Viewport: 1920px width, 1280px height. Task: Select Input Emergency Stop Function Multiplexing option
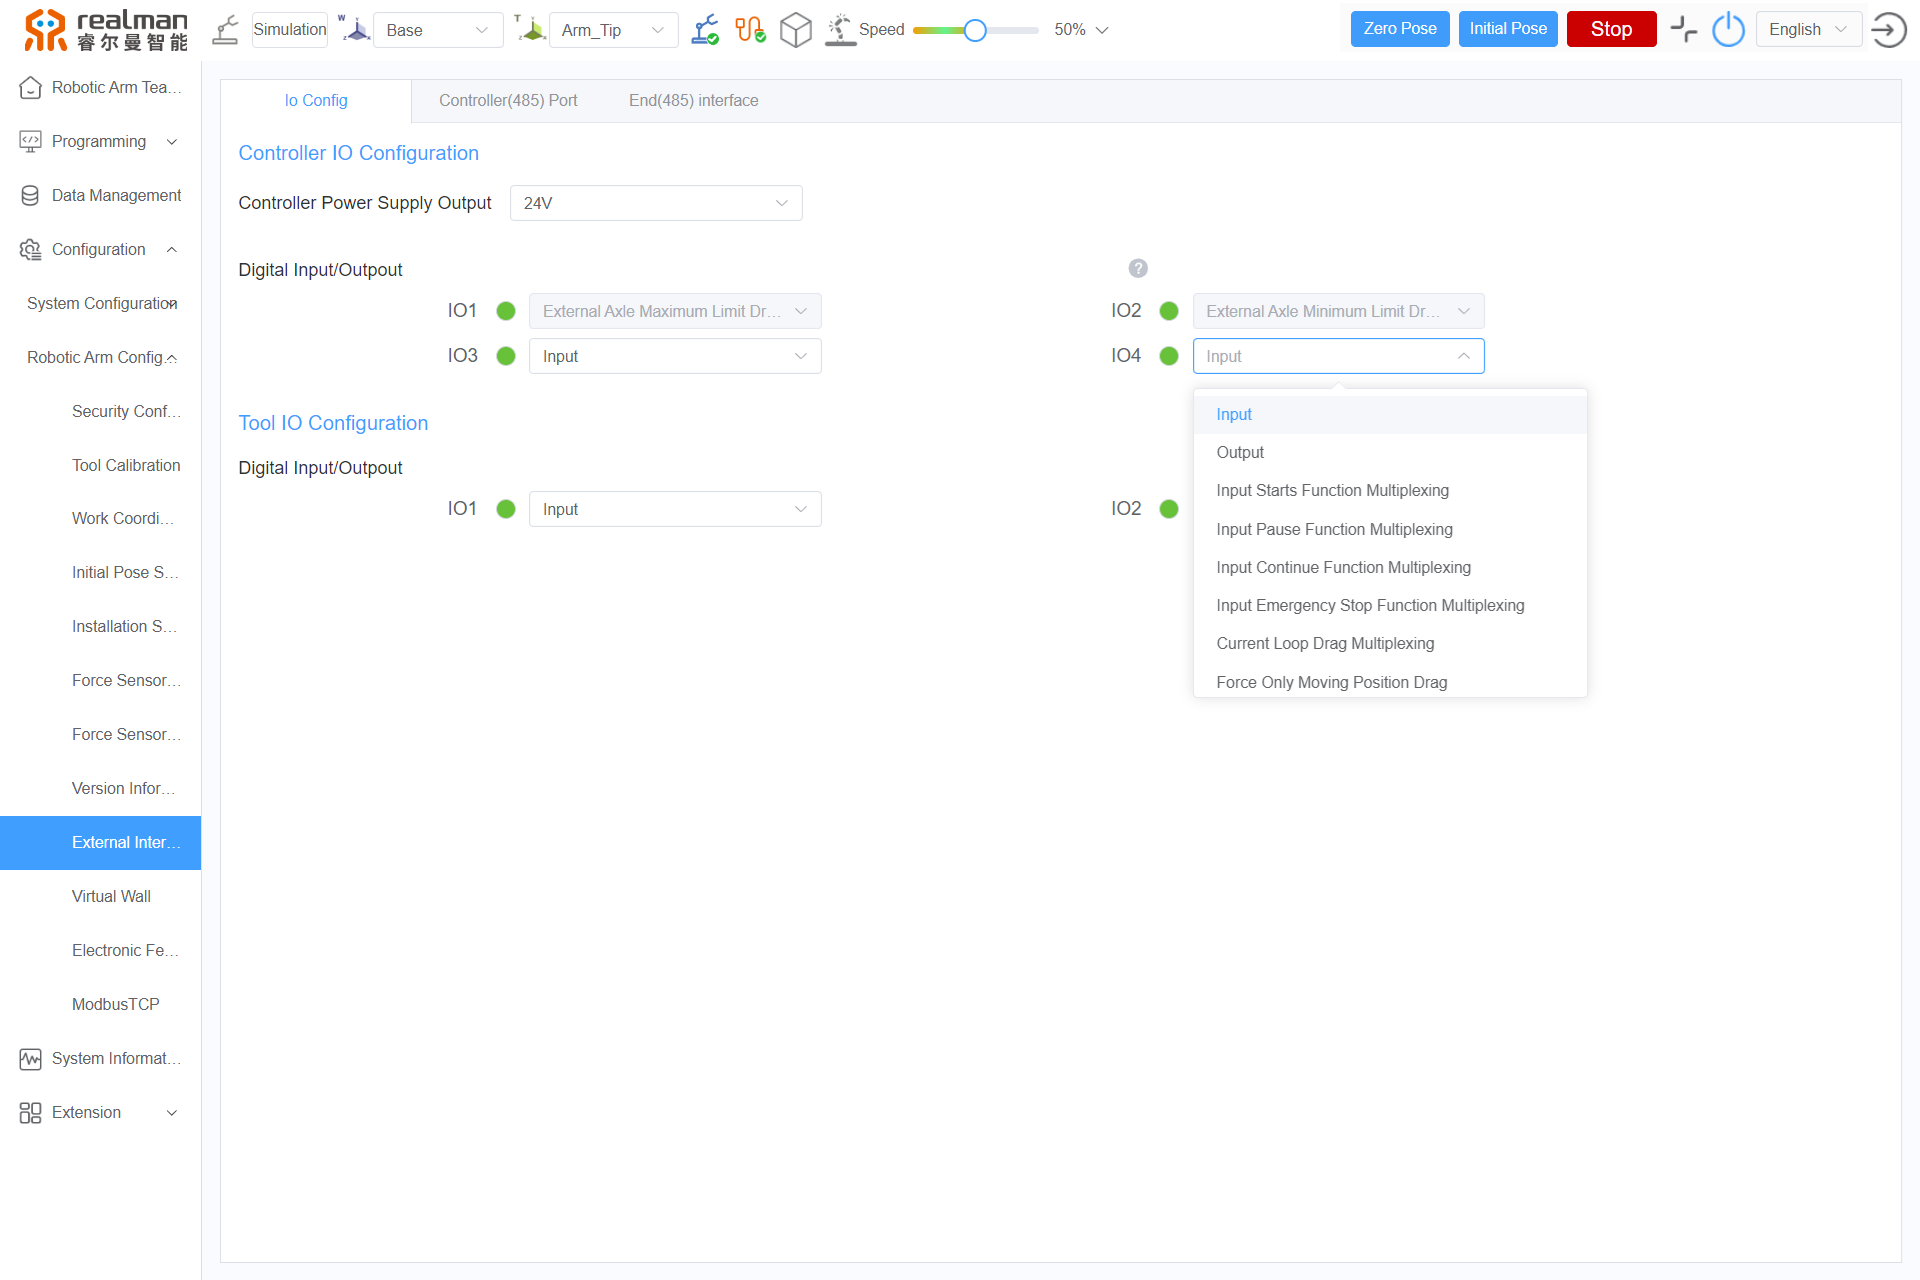click(x=1369, y=604)
